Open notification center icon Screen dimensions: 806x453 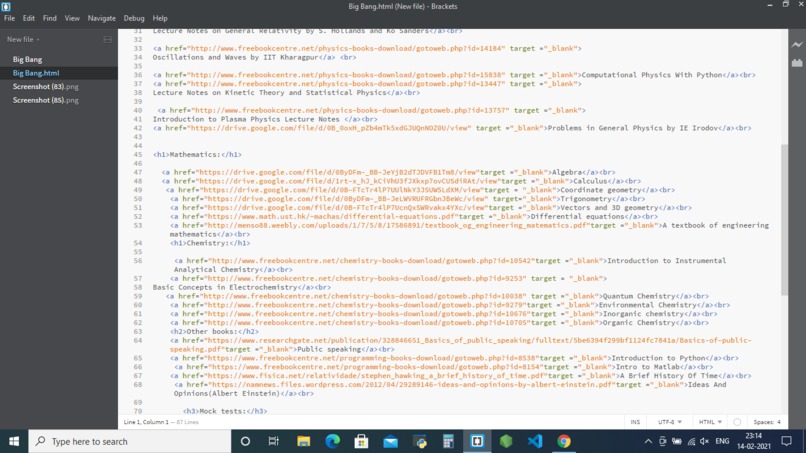pyautogui.click(x=786, y=441)
